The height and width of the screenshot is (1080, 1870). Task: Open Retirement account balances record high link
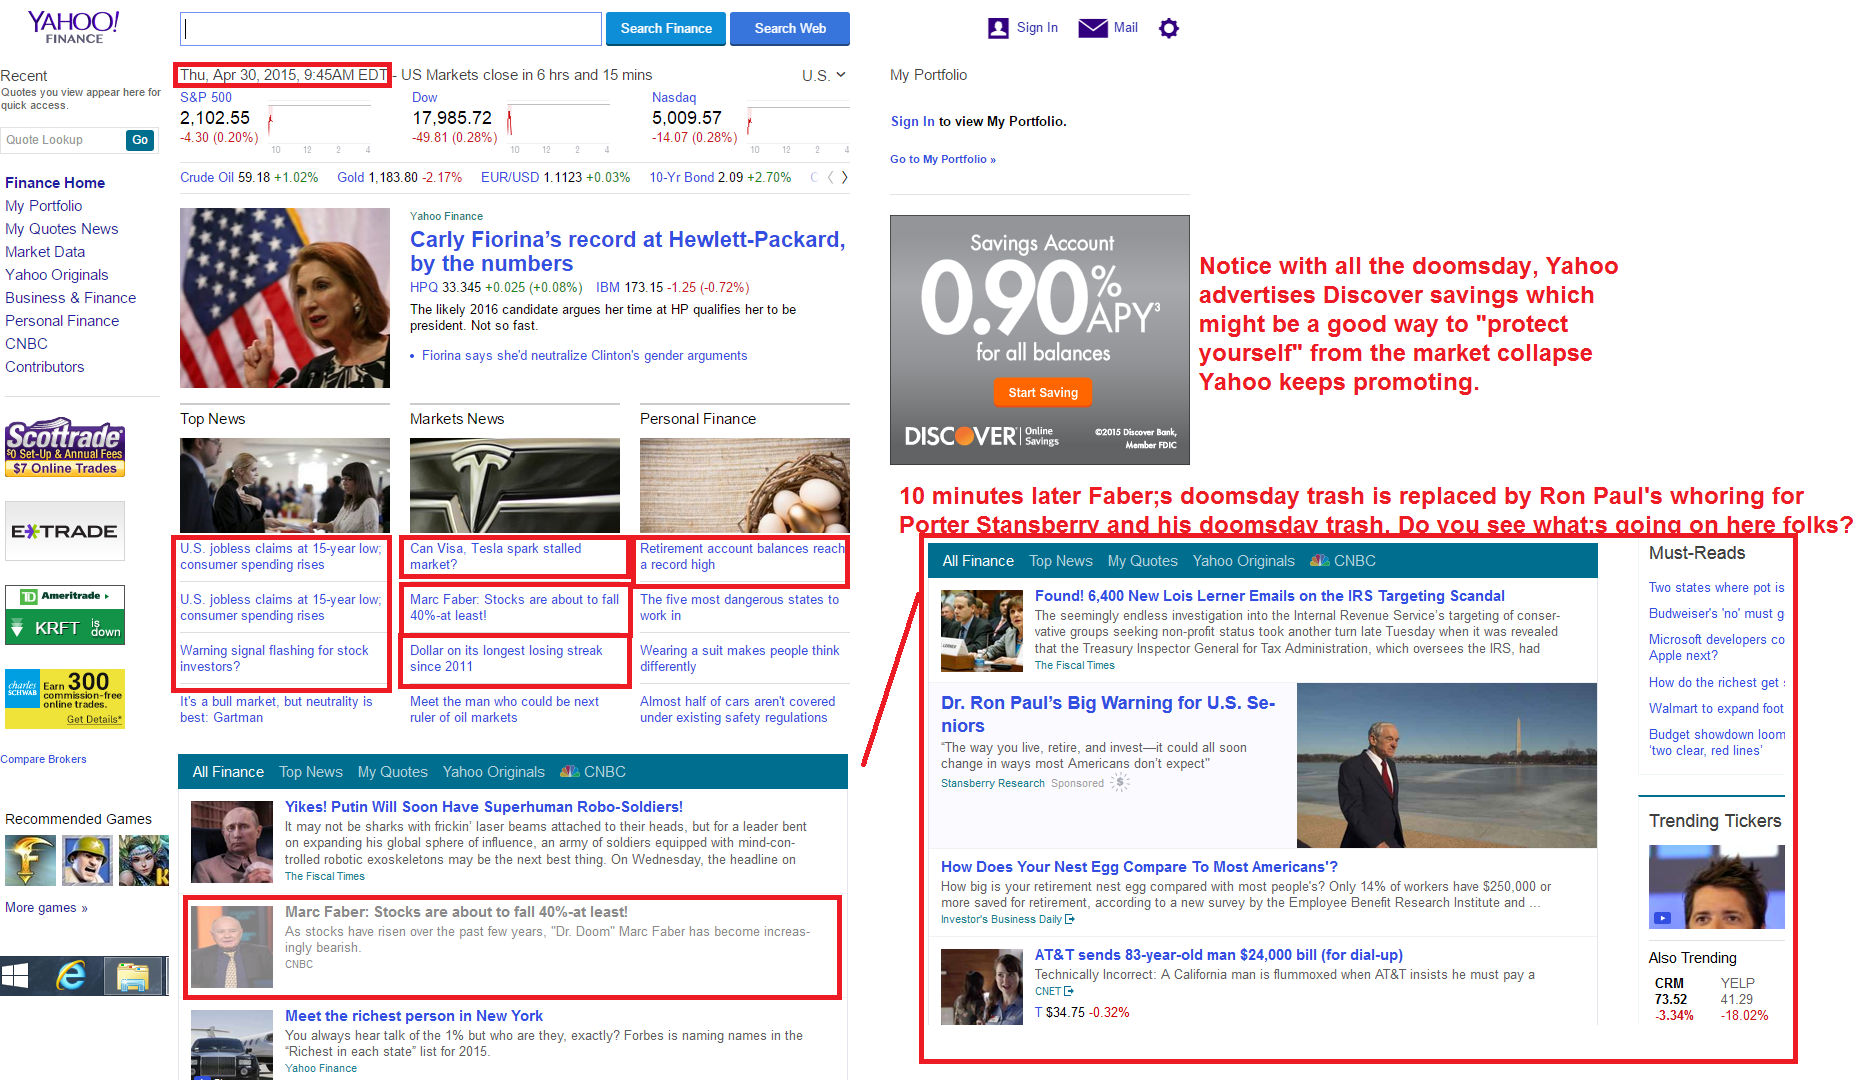tap(742, 556)
